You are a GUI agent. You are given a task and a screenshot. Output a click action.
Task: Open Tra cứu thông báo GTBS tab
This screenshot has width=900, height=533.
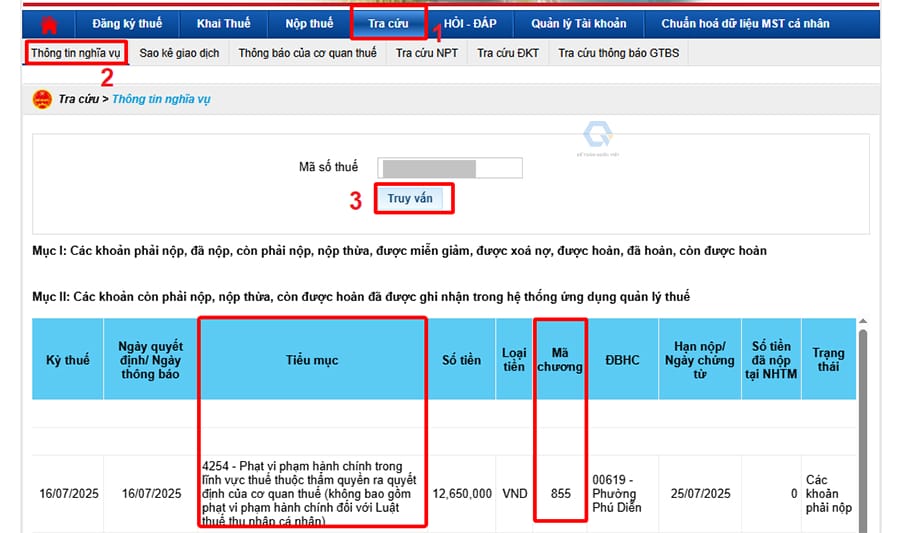pos(618,53)
